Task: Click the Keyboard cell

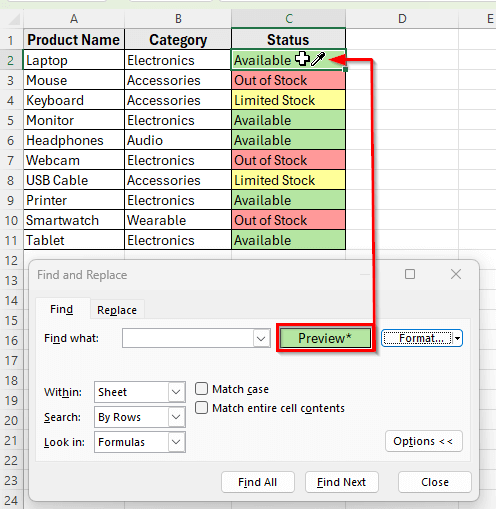Action: (74, 100)
